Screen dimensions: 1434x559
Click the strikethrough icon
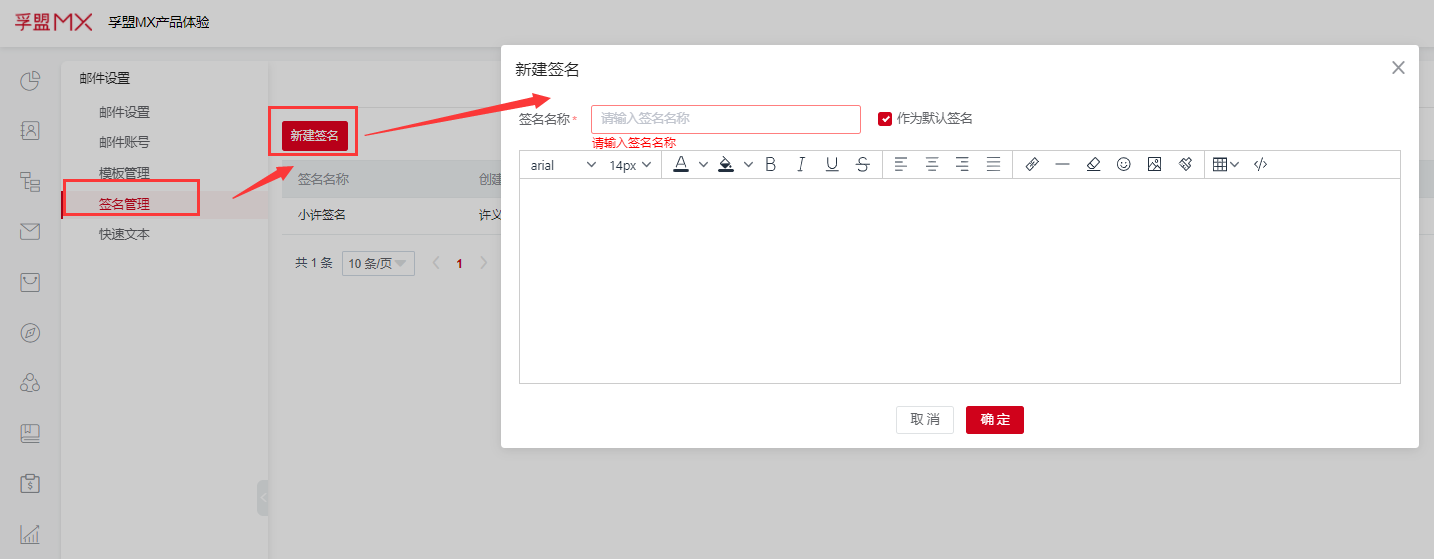point(863,165)
